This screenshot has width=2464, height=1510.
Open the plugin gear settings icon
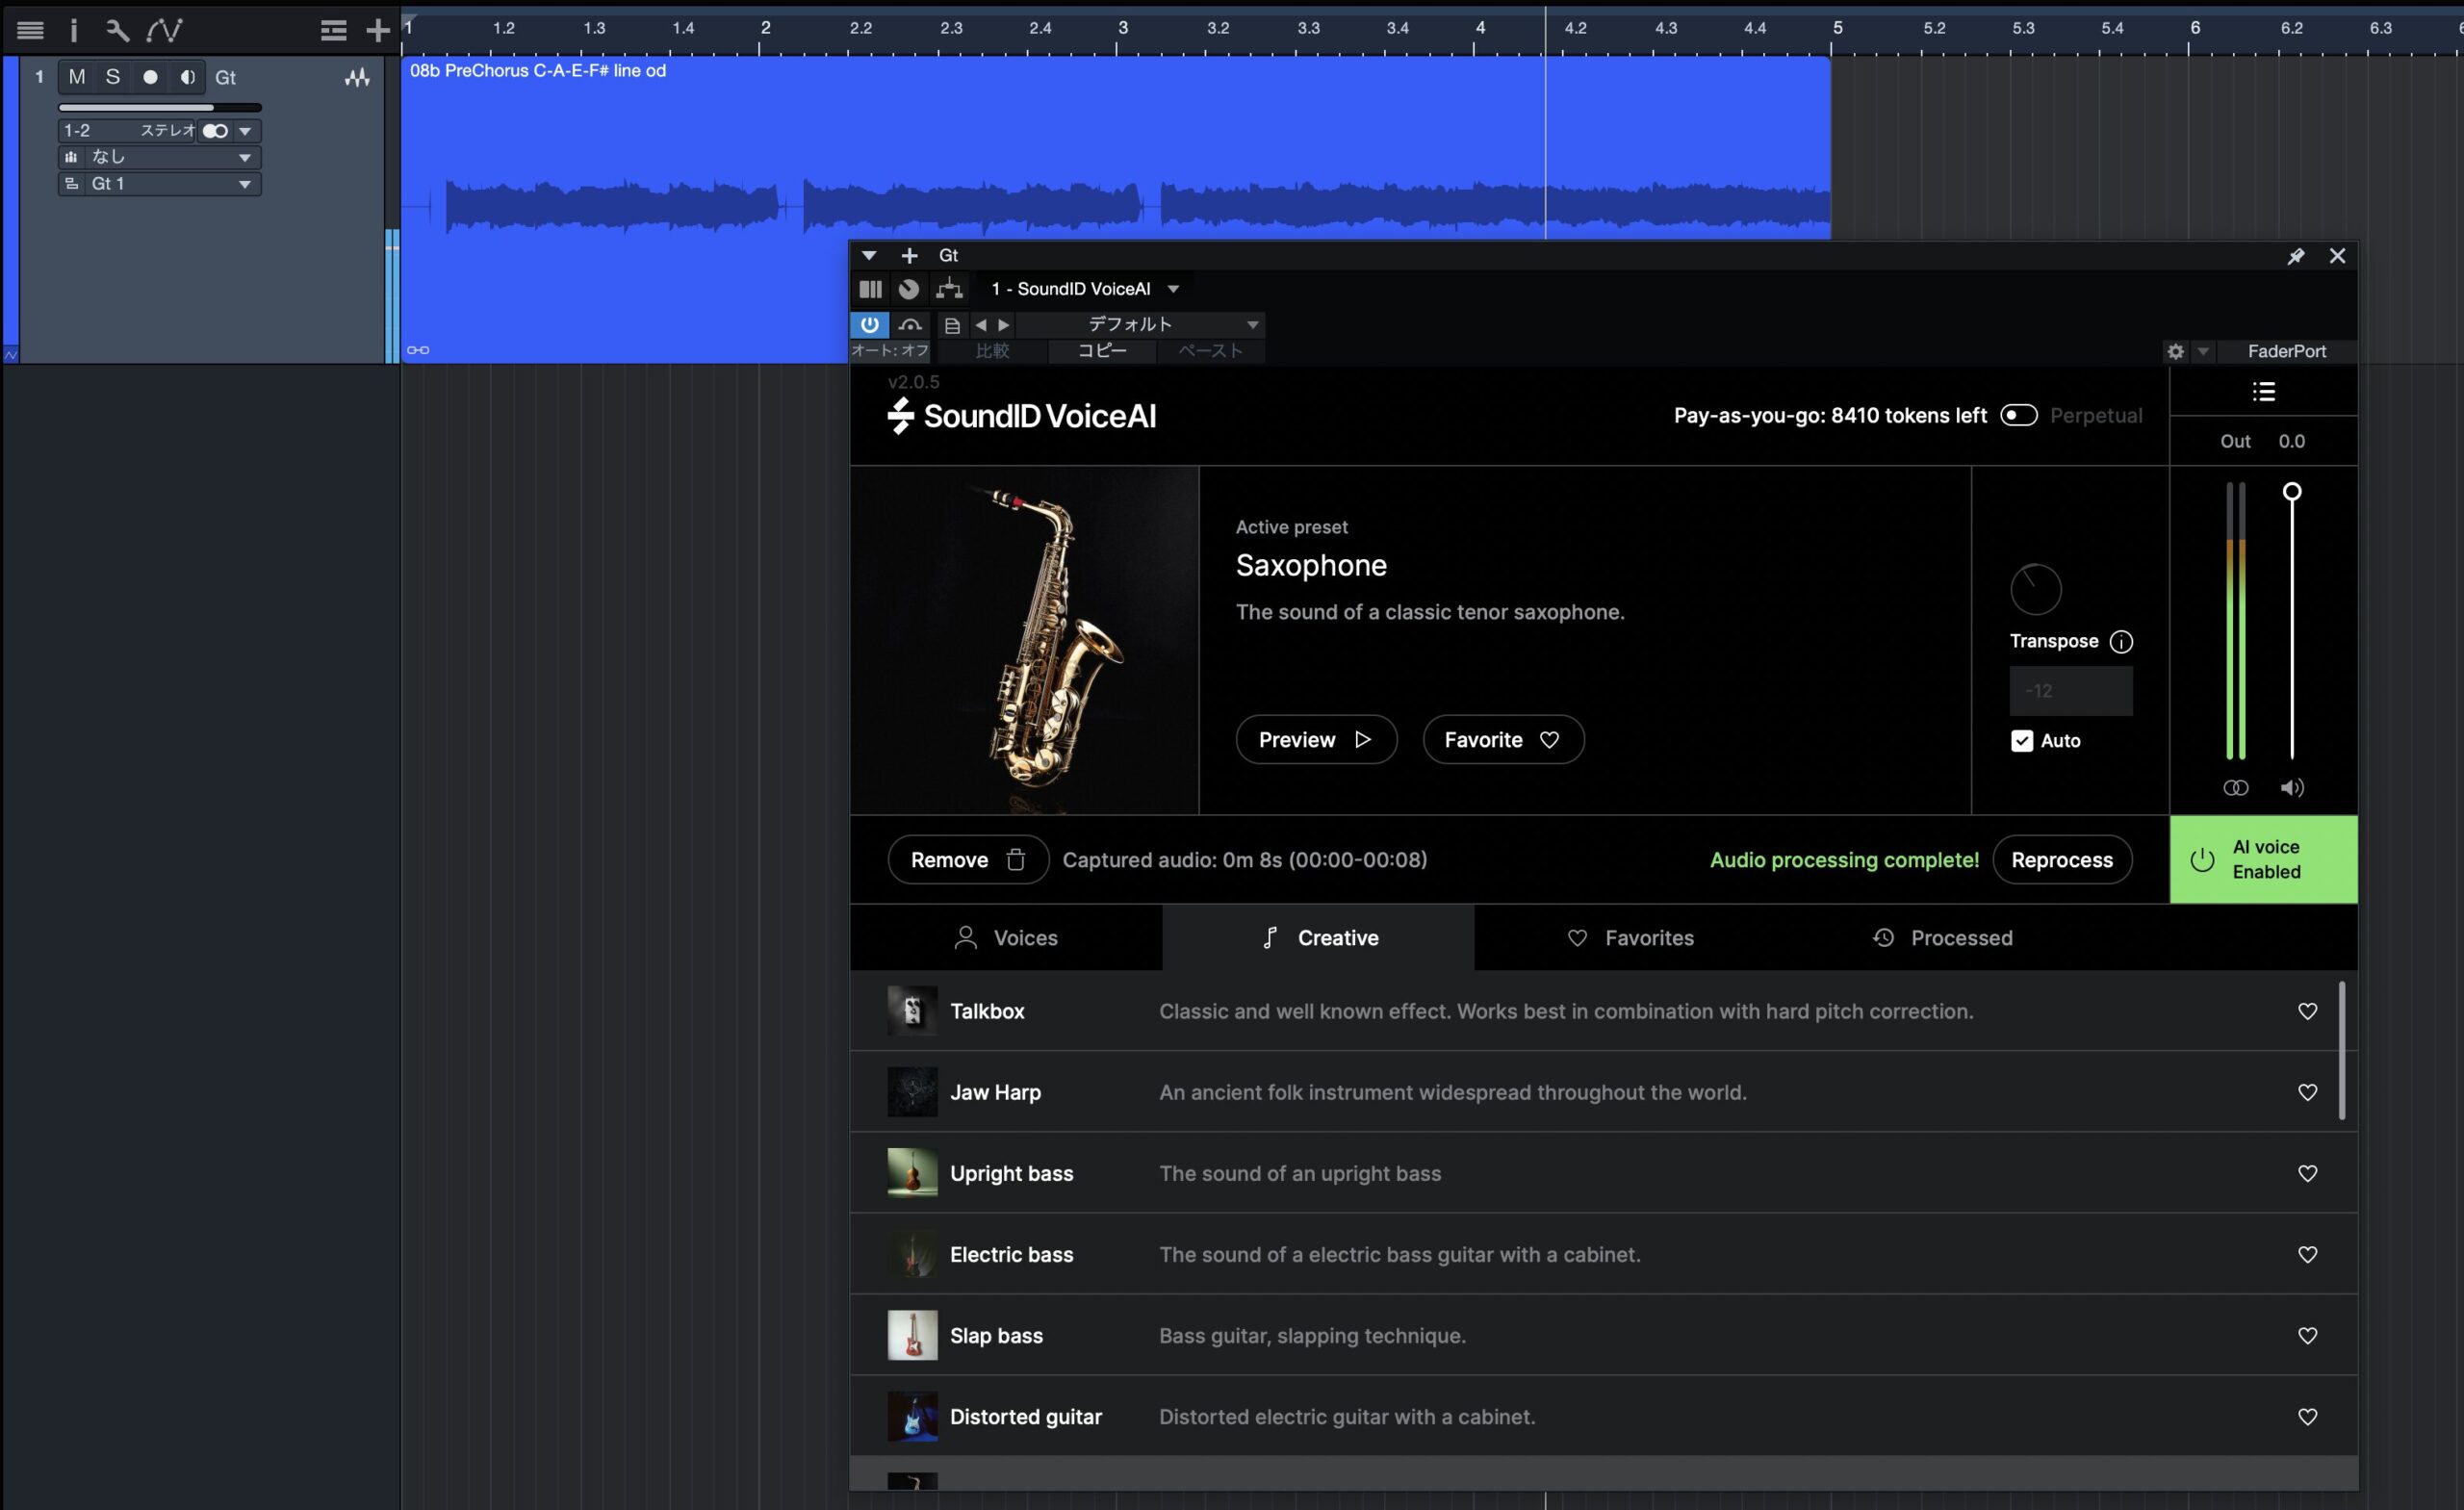tap(2175, 351)
